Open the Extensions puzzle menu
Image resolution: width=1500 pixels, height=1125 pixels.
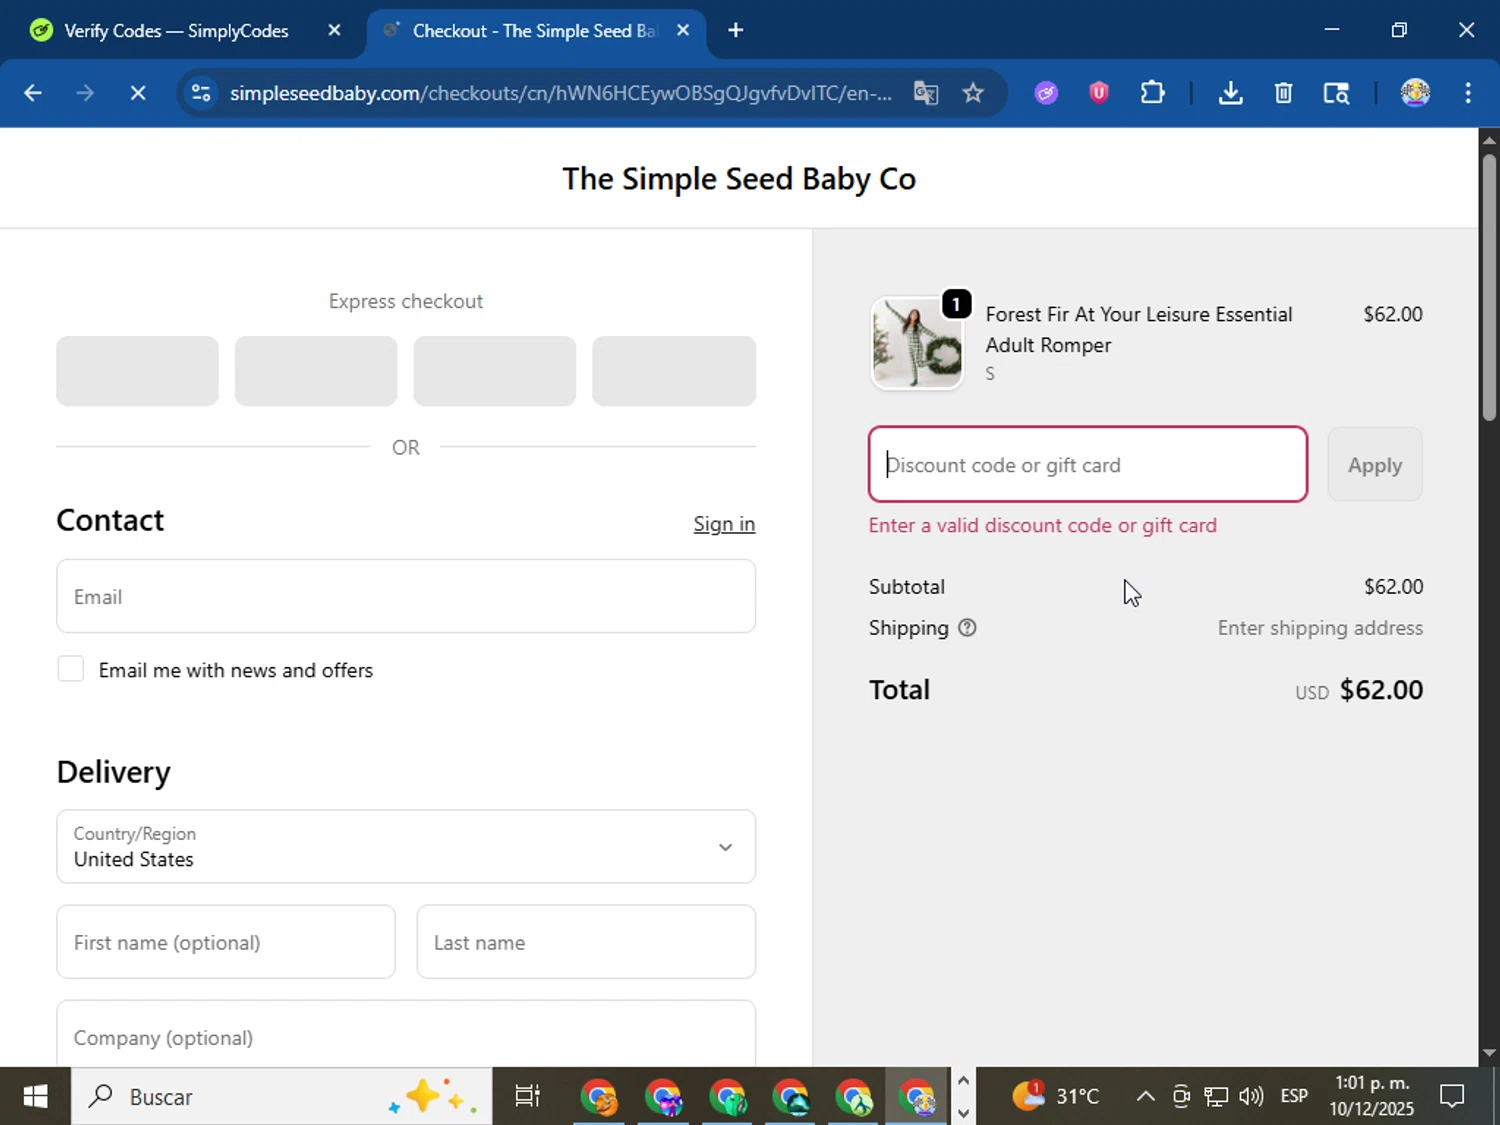[x=1152, y=93]
